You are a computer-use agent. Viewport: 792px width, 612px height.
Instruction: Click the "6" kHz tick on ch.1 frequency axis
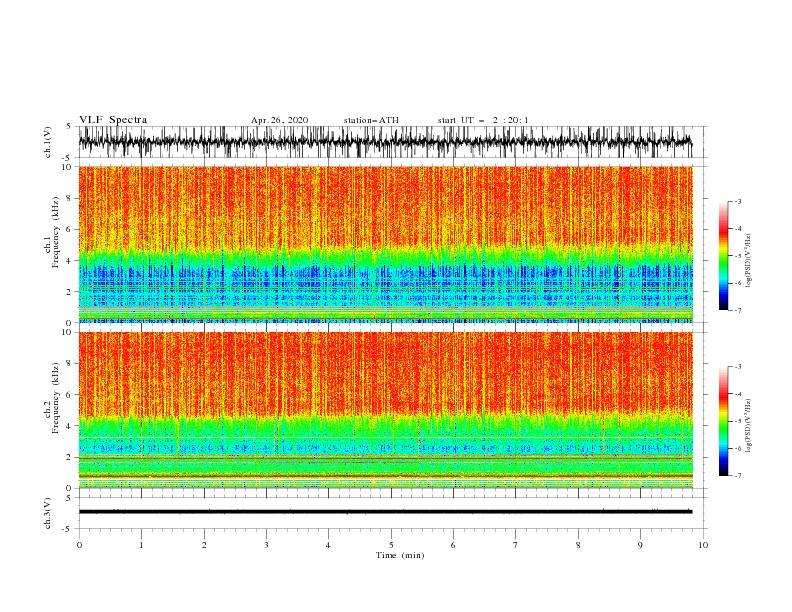click(69, 229)
